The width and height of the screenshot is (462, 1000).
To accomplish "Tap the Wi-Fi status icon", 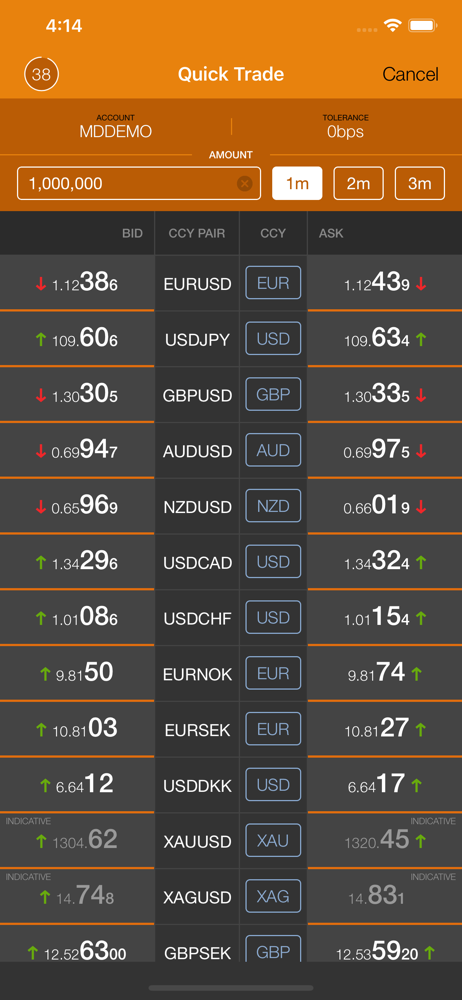I will coord(392,26).
